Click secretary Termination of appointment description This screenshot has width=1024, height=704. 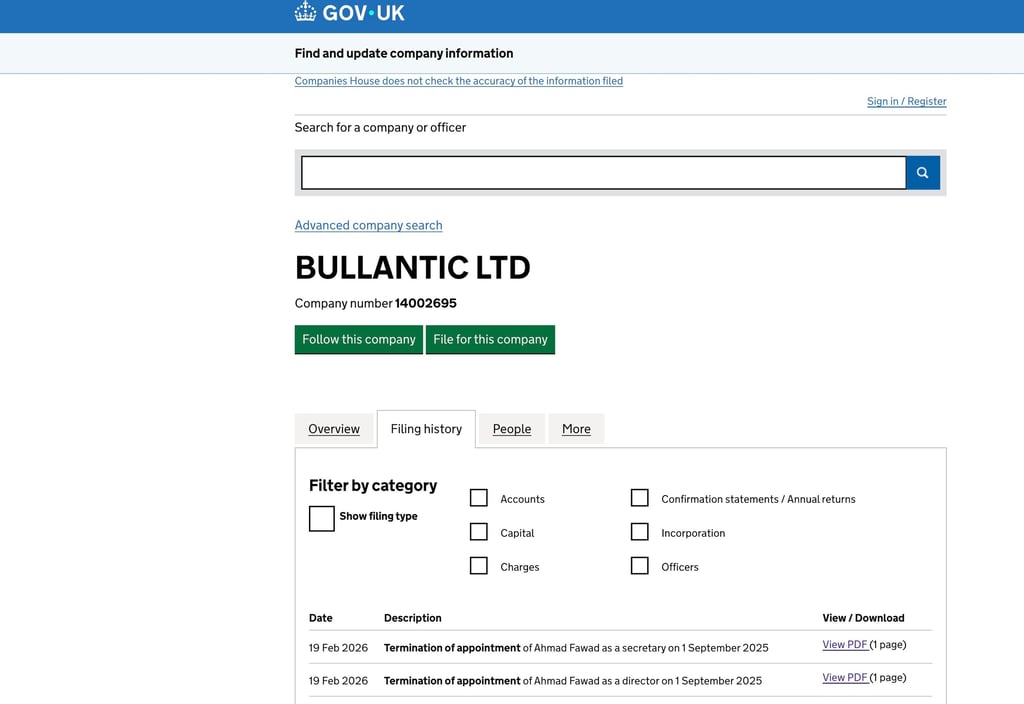coord(576,648)
